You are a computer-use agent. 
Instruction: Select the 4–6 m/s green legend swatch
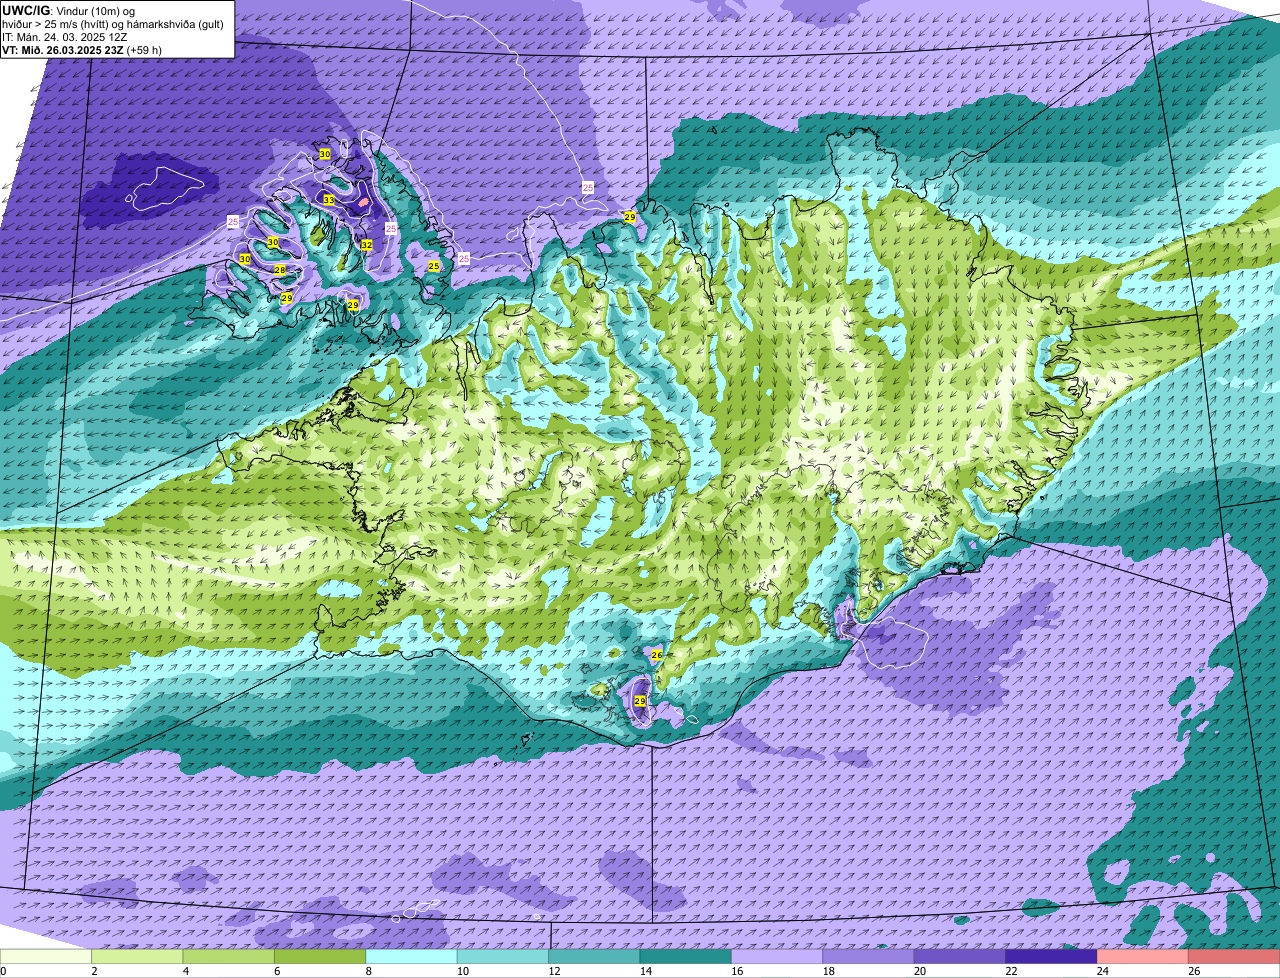tap(228, 957)
